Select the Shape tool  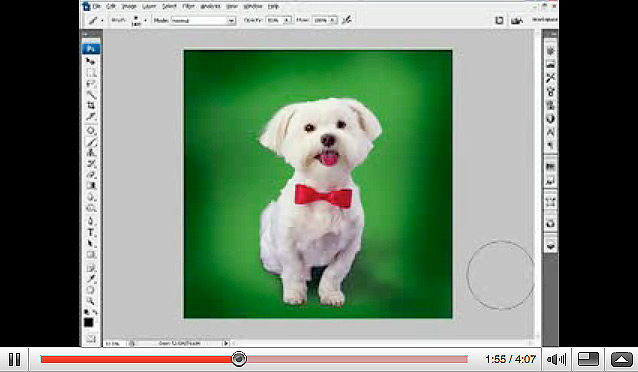coord(91,255)
